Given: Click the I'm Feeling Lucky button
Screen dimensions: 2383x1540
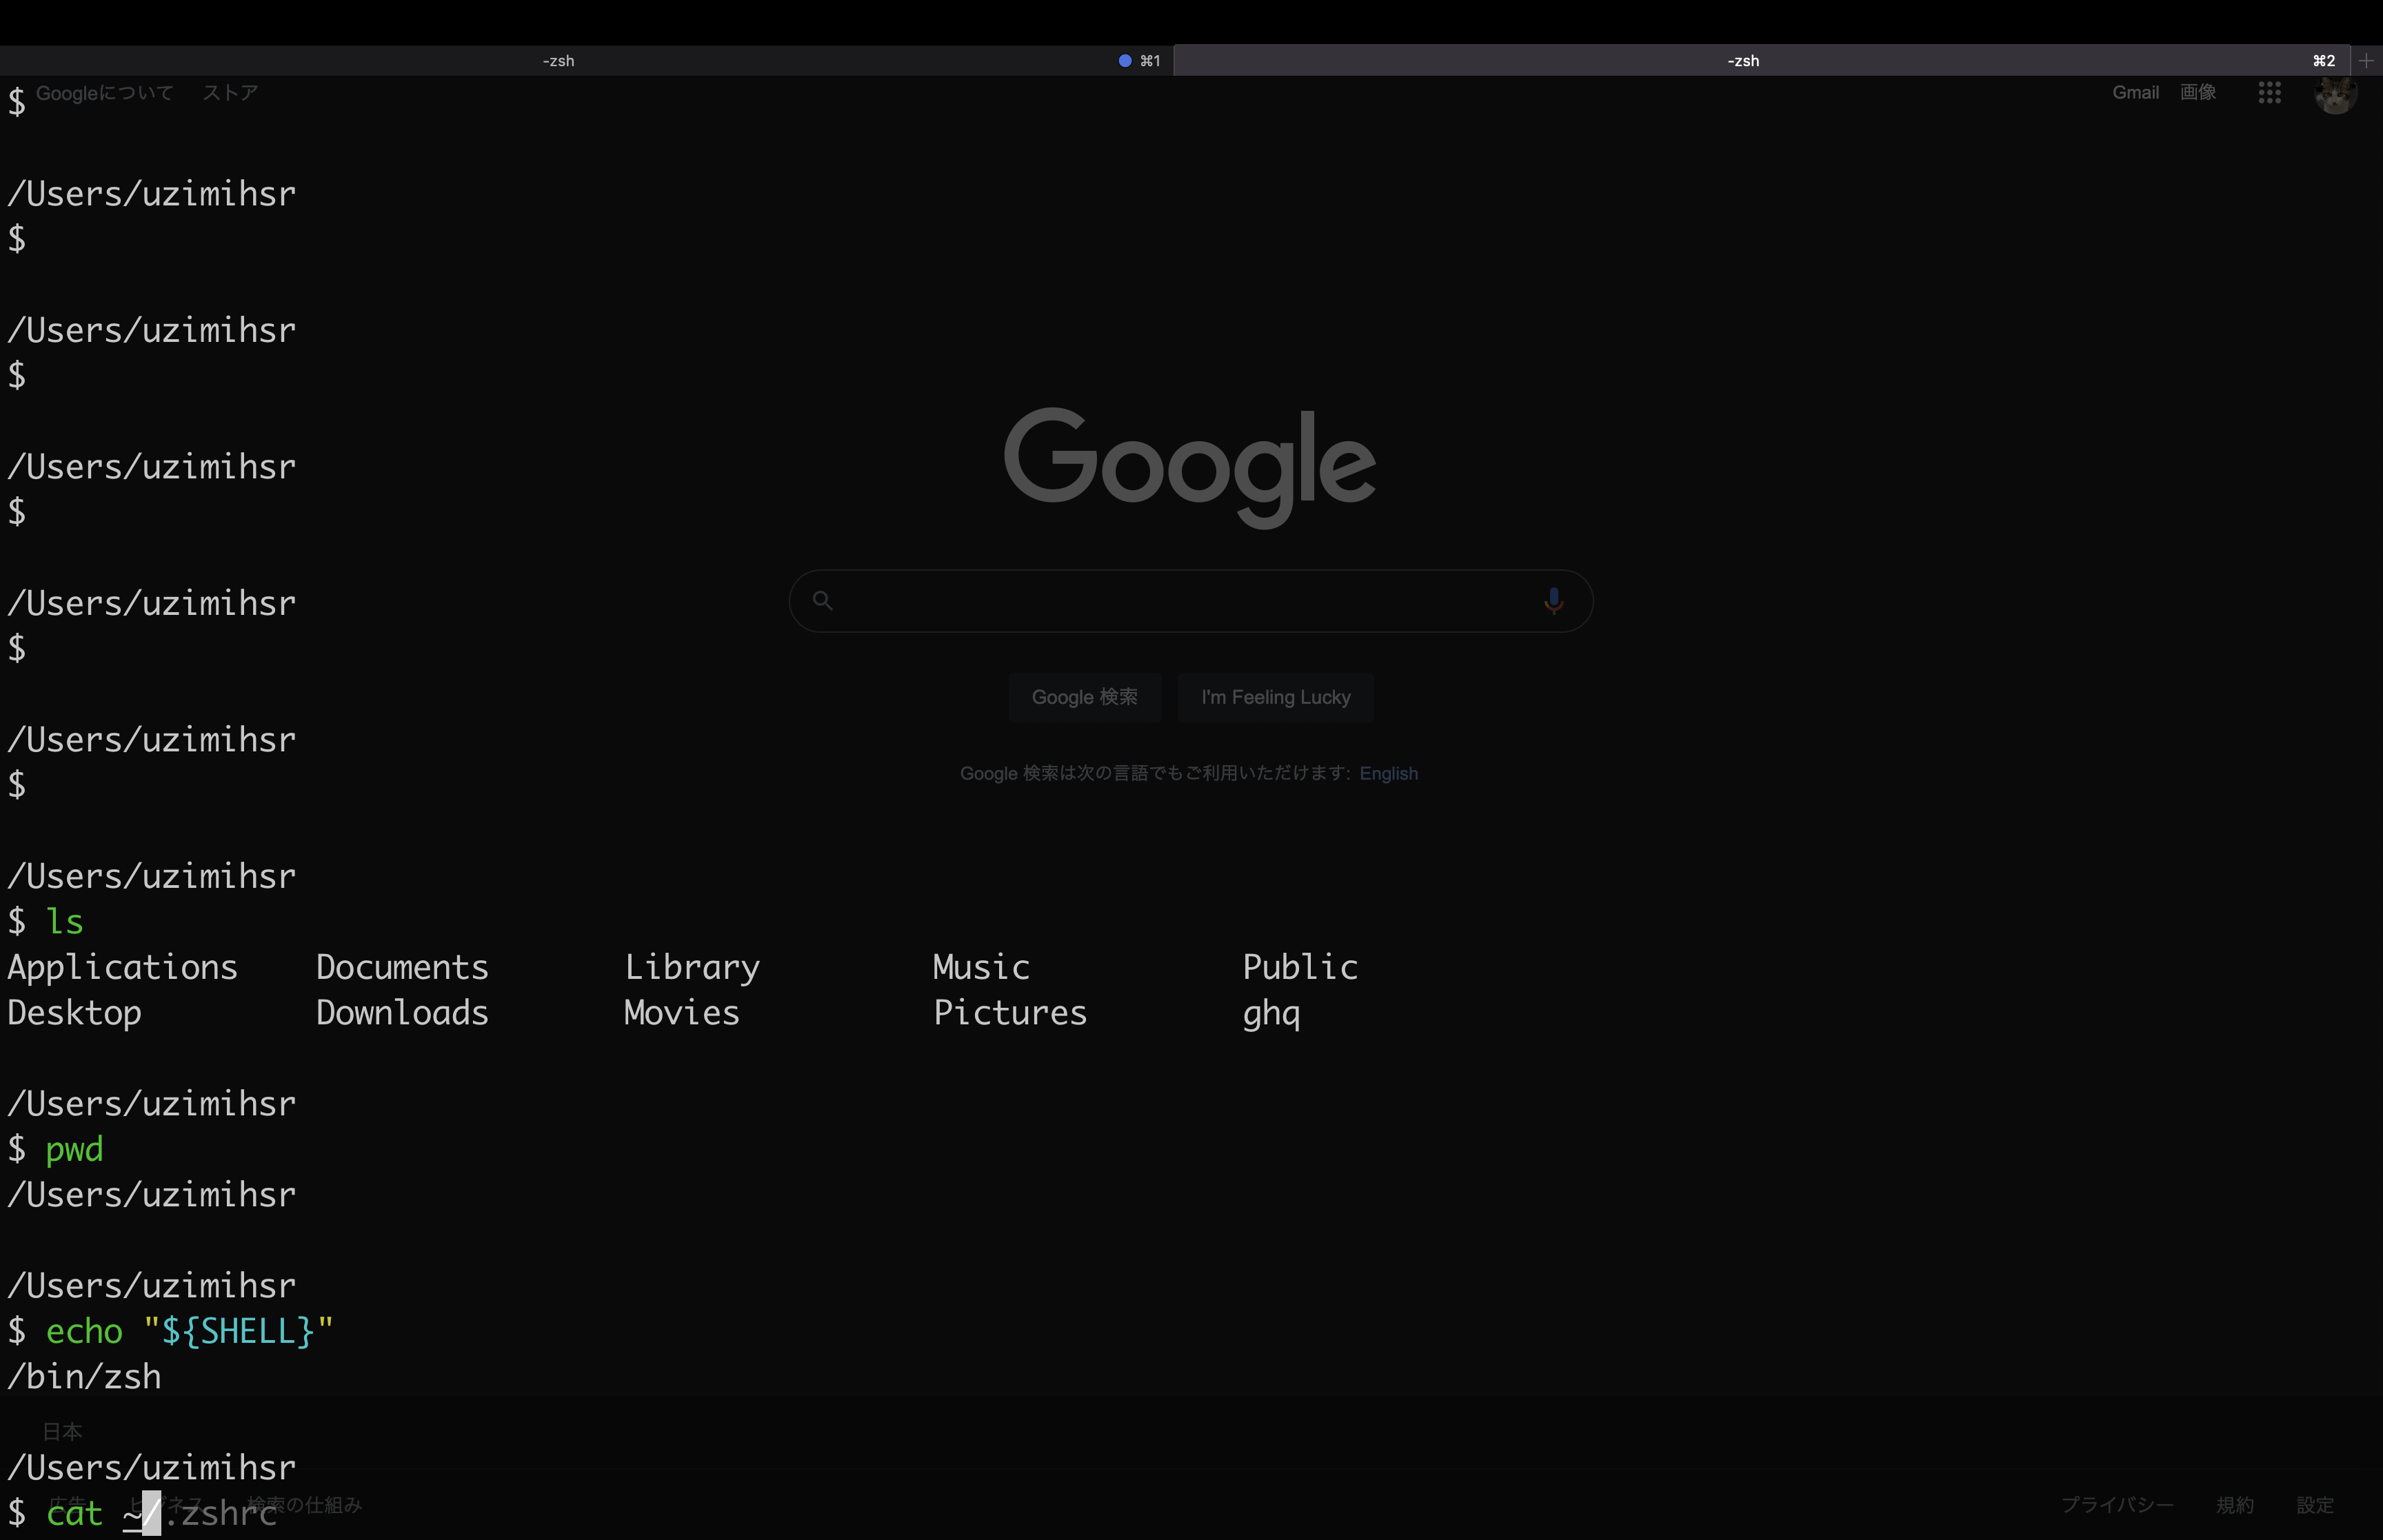Looking at the screenshot, I should [1275, 697].
